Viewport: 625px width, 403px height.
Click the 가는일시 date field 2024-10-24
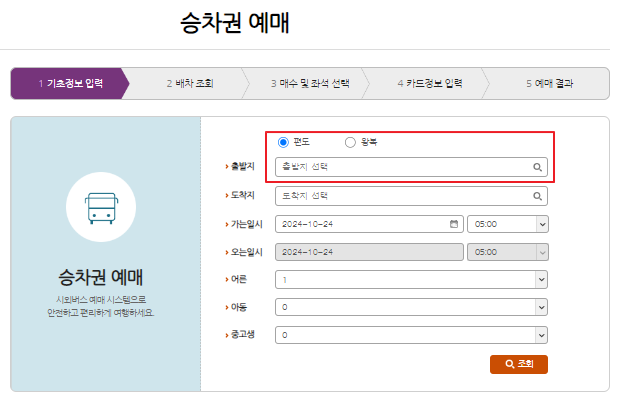click(369, 224)
